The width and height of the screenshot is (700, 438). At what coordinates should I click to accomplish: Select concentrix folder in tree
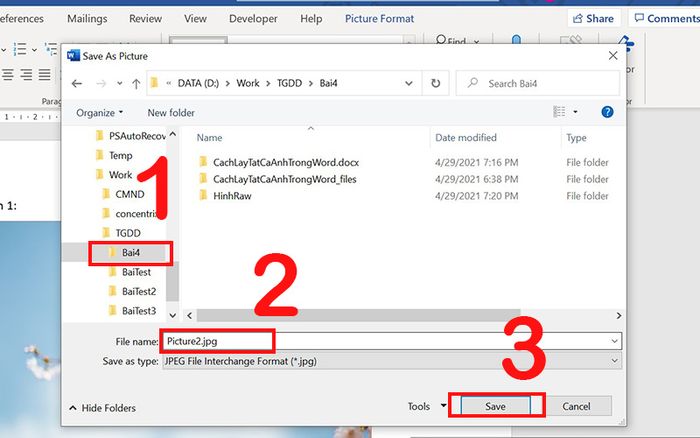pyautogui.click(x=129, y=213)
